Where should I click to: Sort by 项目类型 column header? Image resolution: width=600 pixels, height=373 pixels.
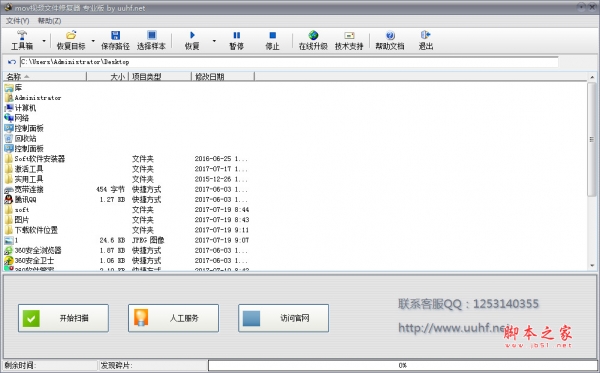[x=160, y=77]
